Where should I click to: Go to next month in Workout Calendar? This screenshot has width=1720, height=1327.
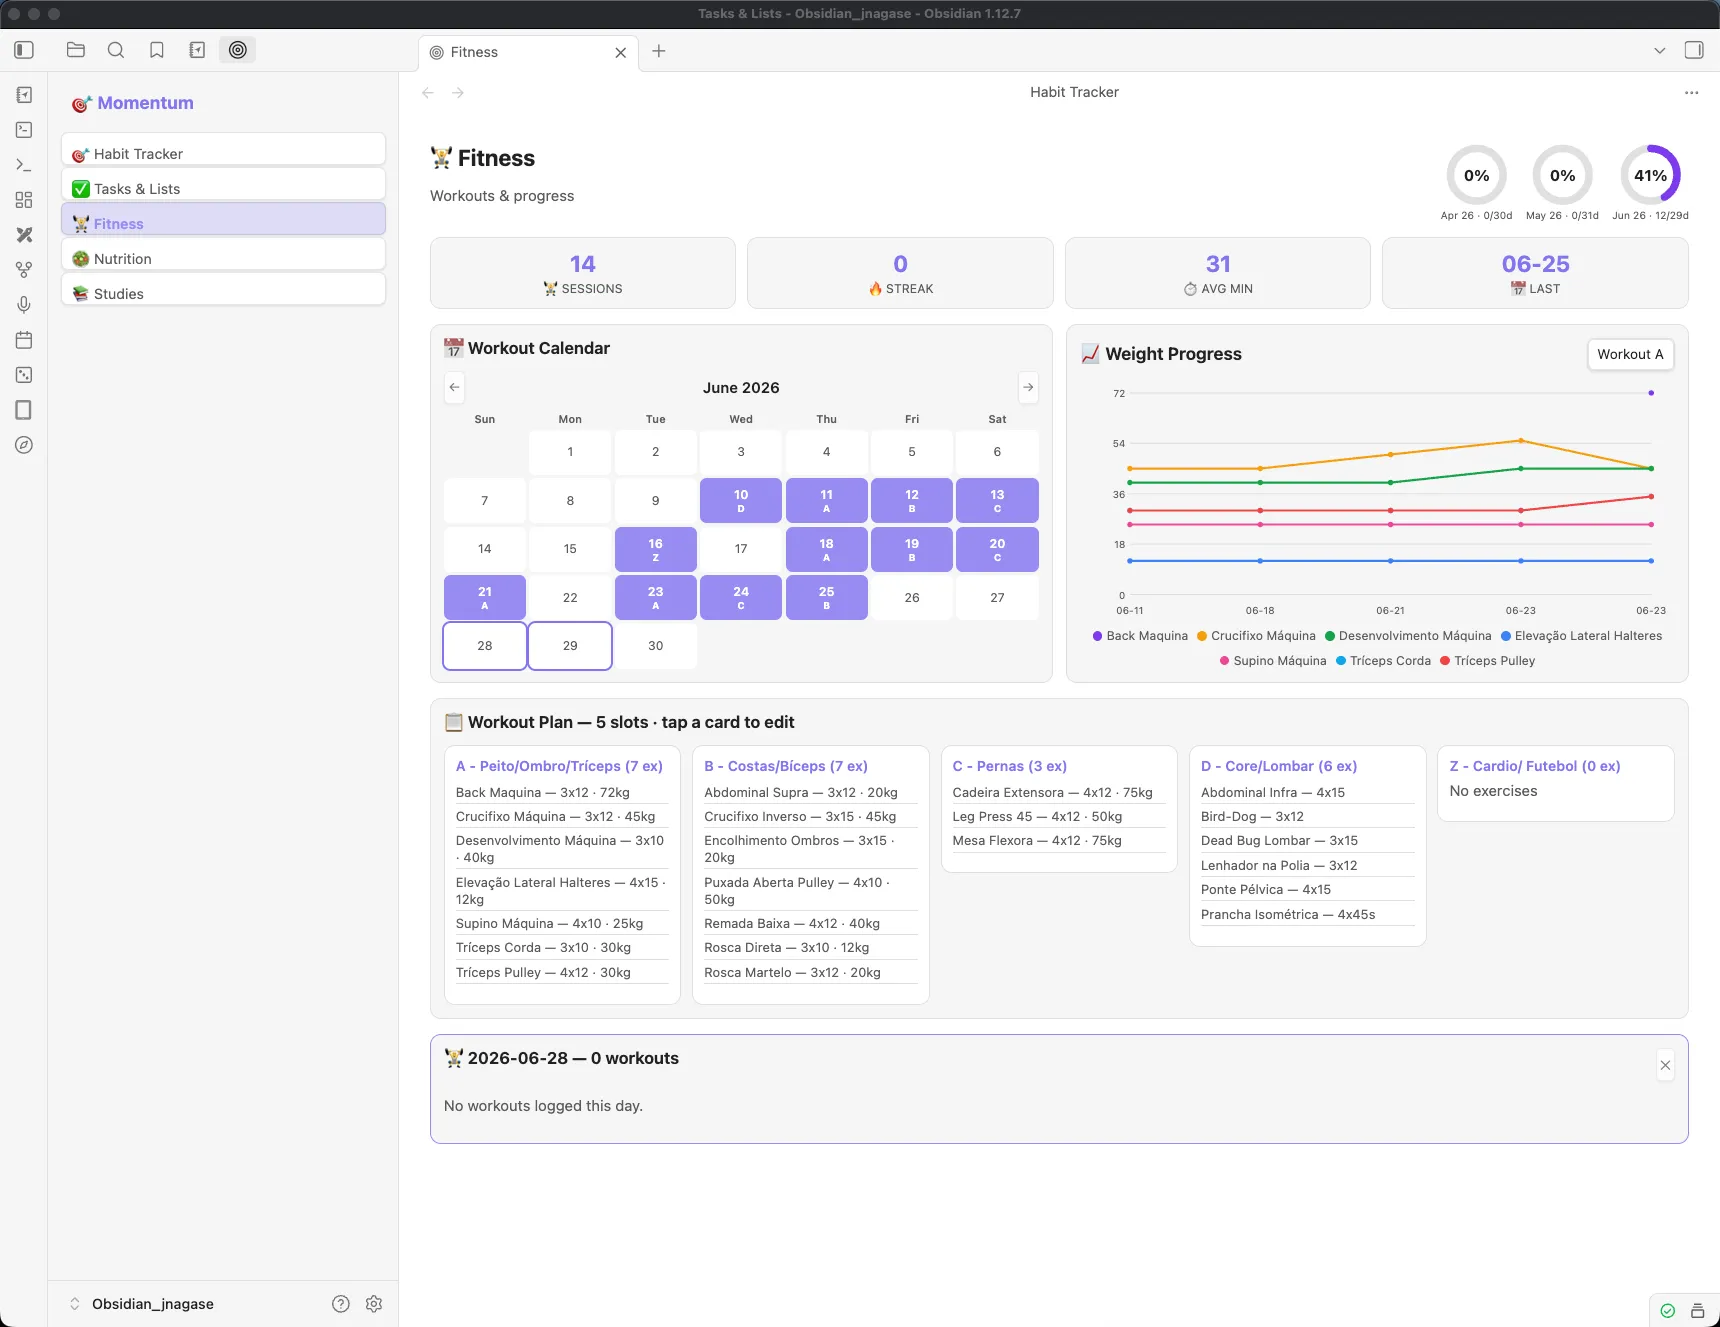click(1028, 387)
